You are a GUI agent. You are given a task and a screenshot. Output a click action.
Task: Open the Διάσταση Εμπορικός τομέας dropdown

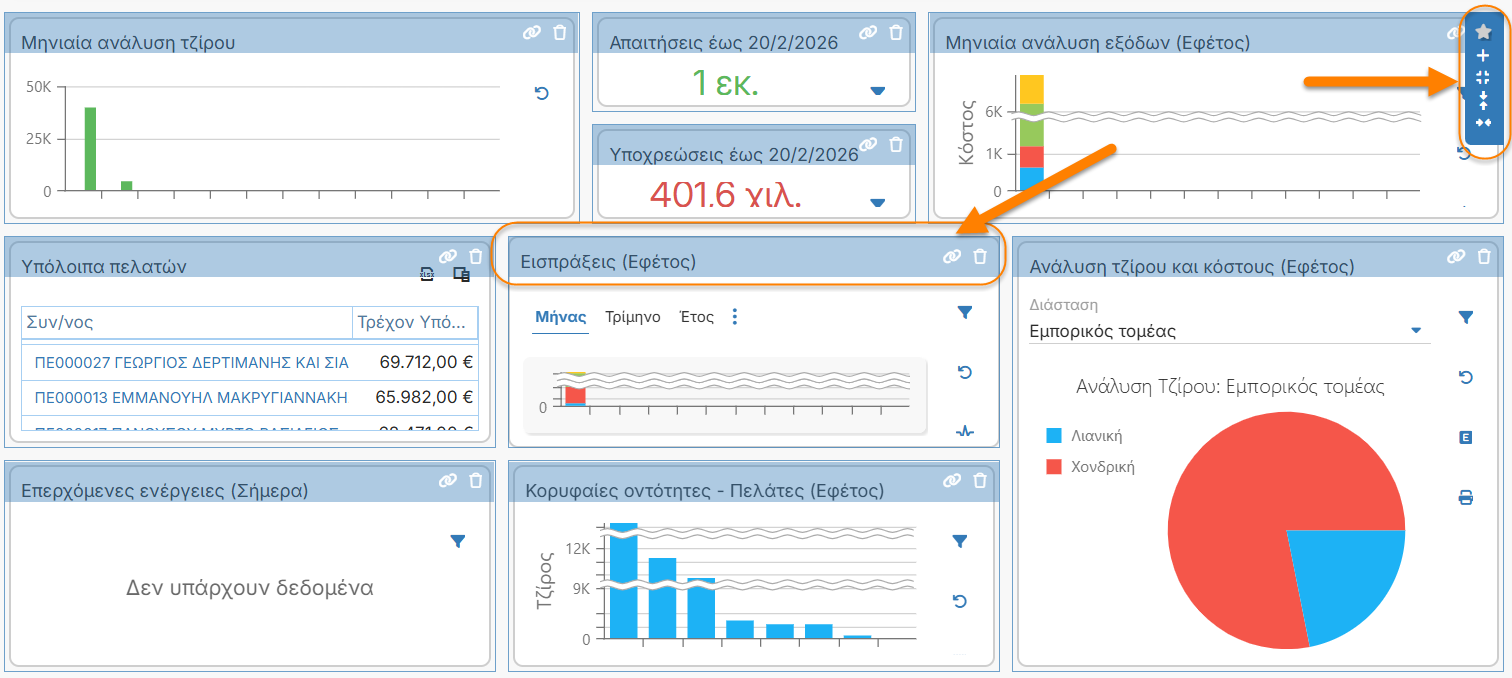tap(1415, 331)
